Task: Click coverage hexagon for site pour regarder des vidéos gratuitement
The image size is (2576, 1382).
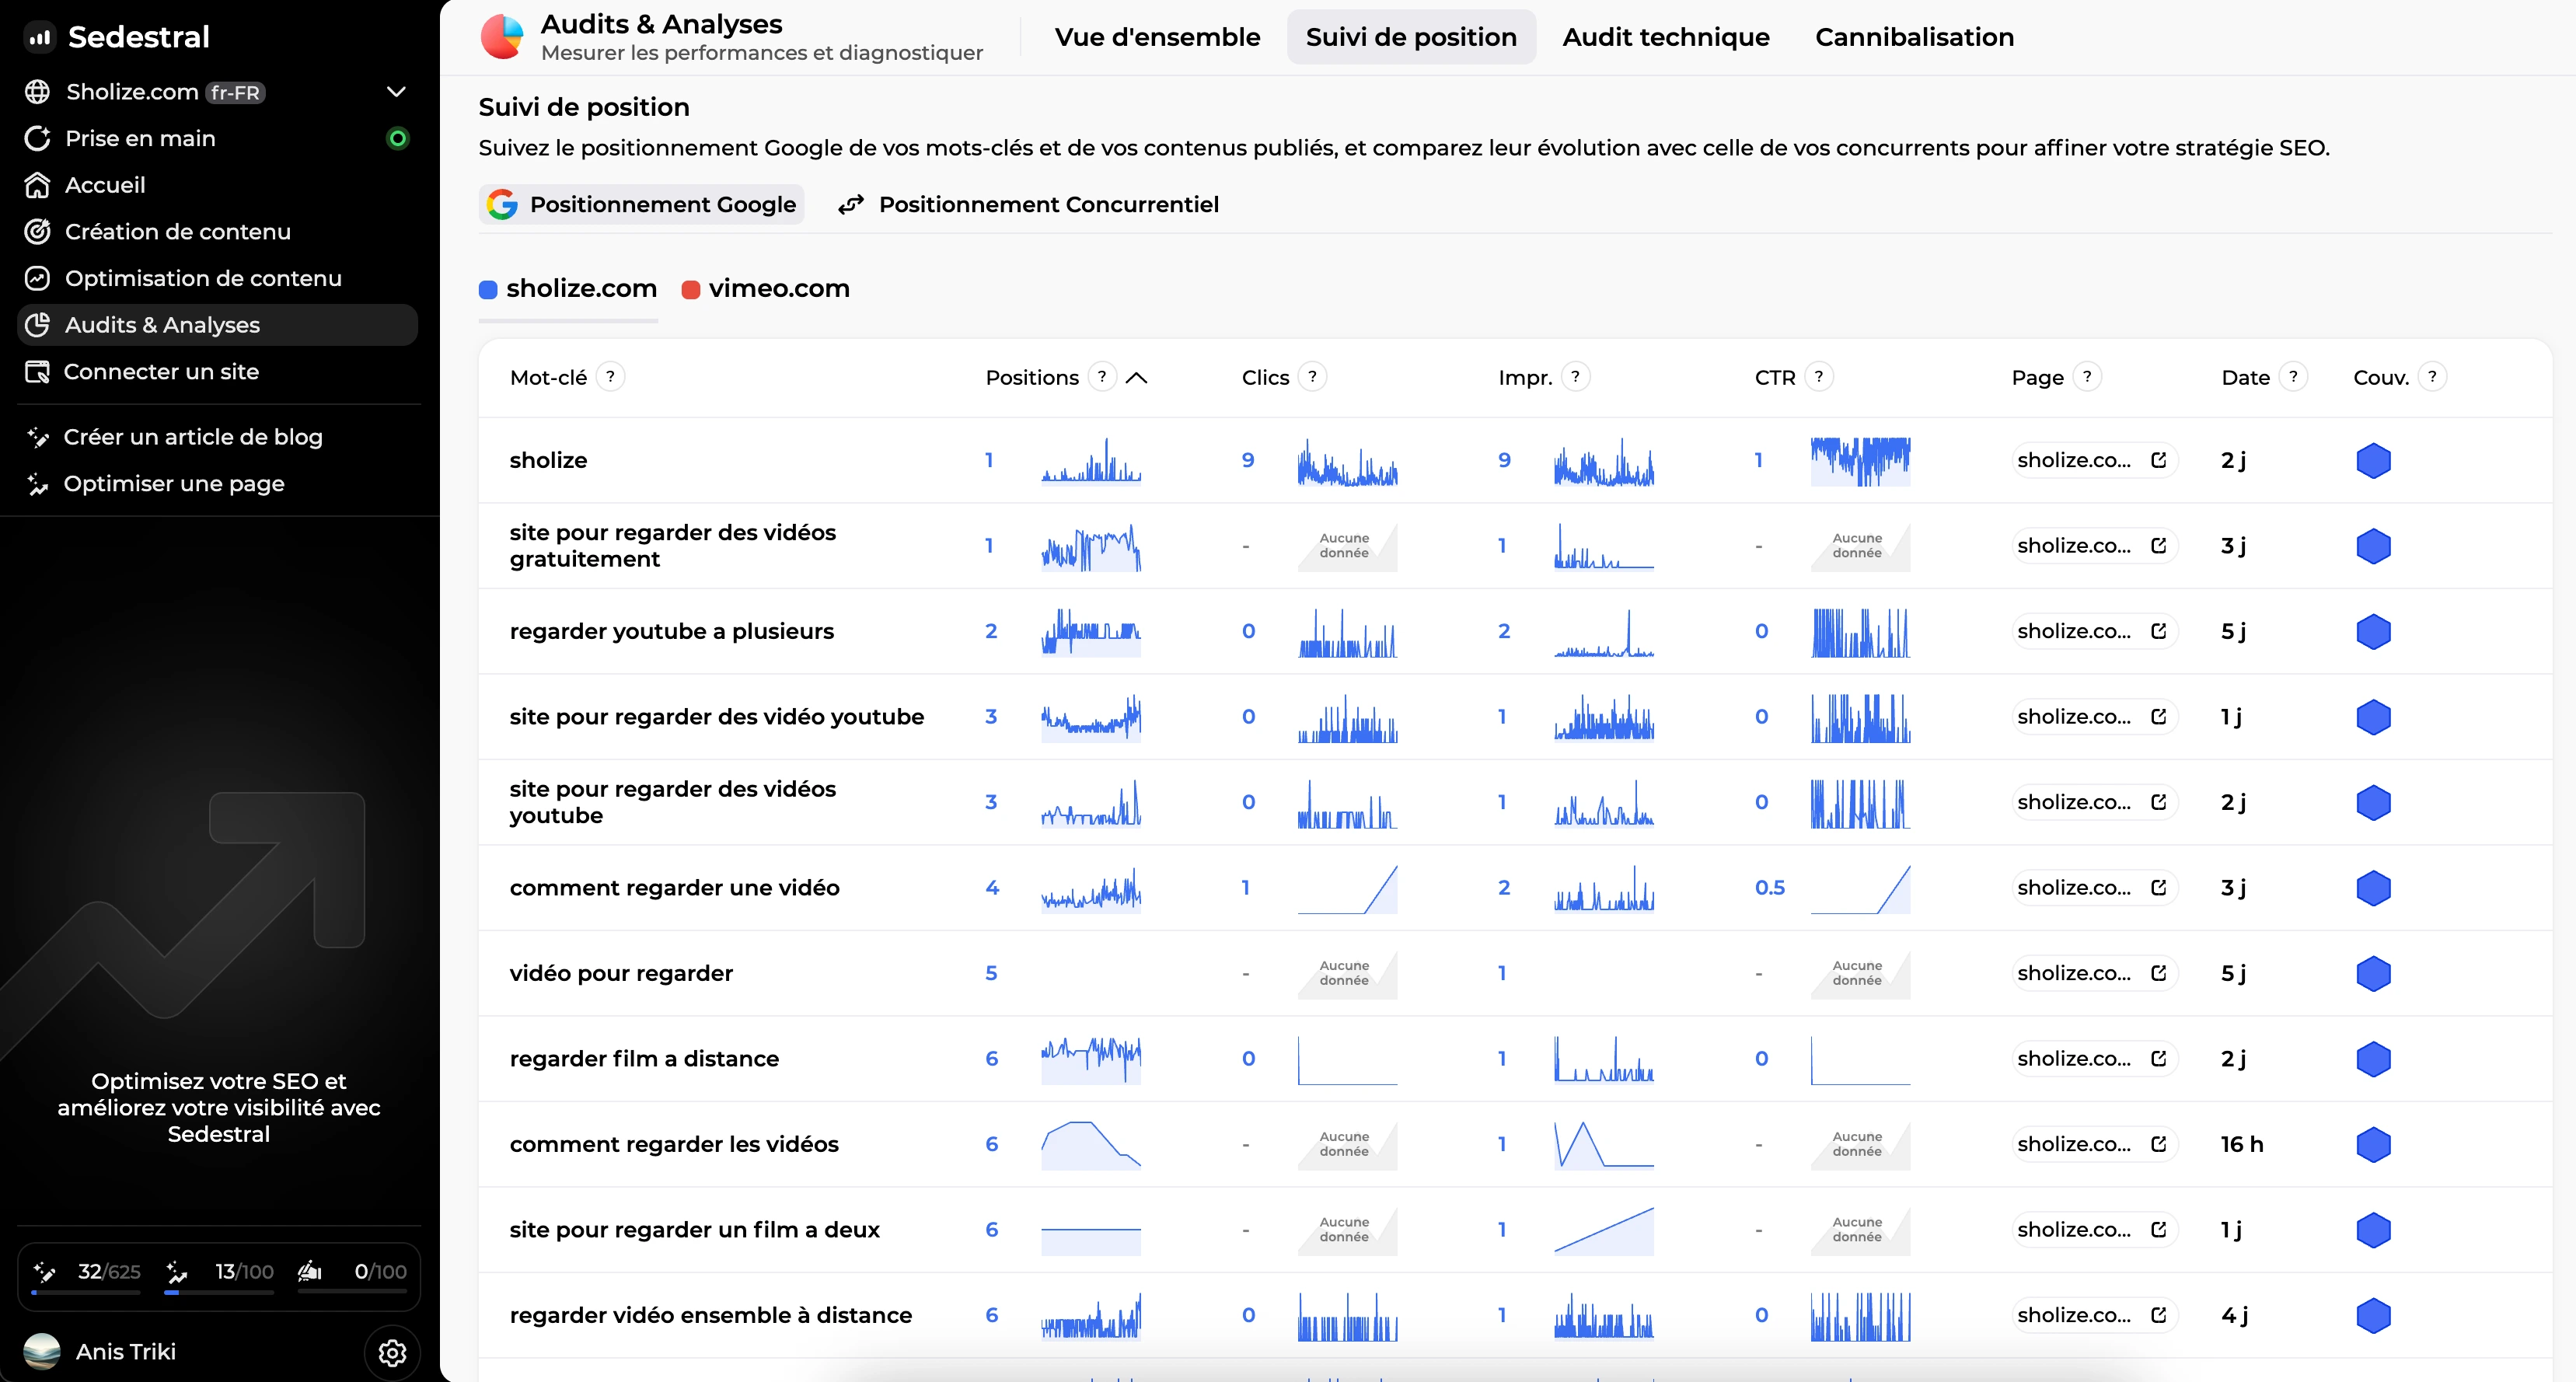Action: [2373, 546]
